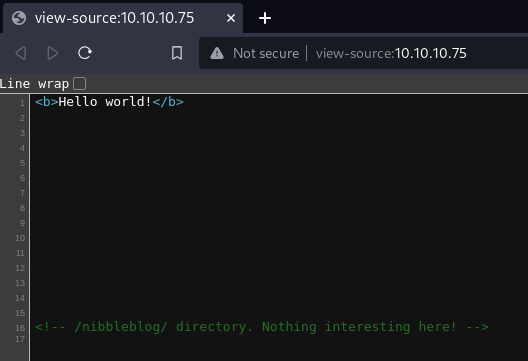528x361 pixels.
Task: Click the browser forward arrow button
Action: click(52, 53)
